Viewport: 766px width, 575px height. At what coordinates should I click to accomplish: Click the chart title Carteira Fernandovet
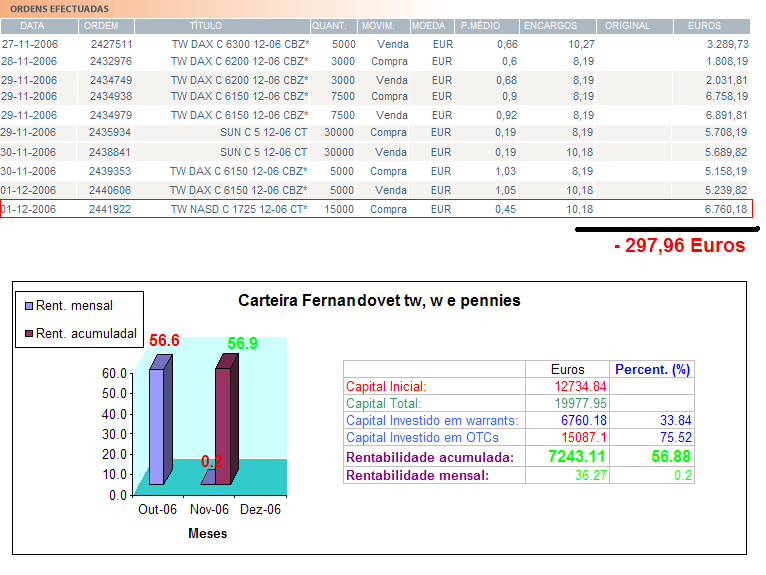(379, 300)
